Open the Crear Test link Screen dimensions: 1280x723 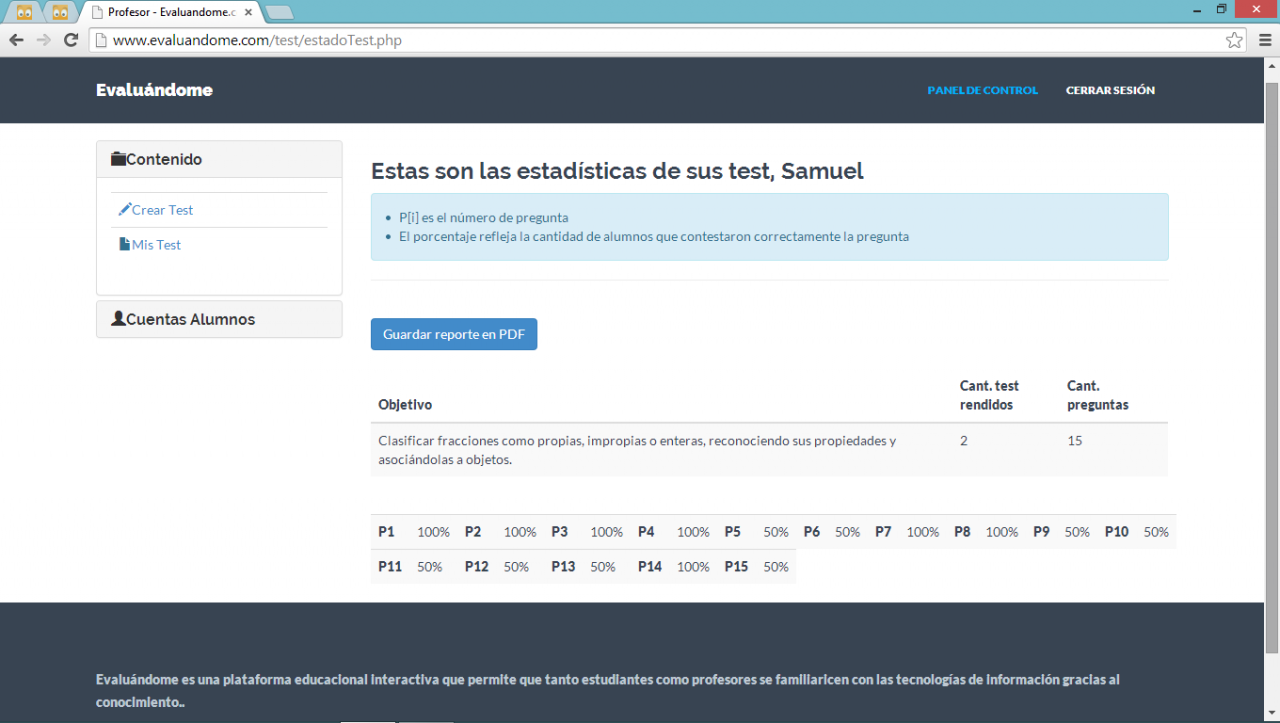pos(162,210)
